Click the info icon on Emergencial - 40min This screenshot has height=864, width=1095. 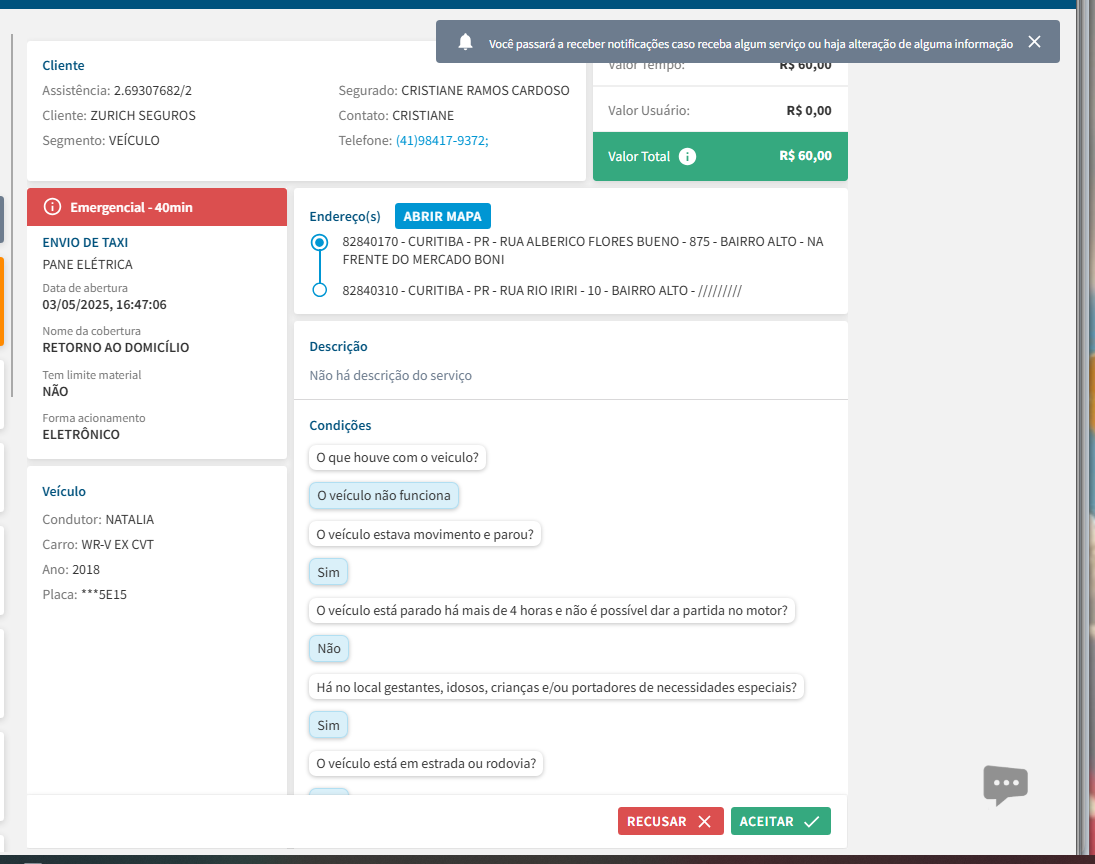pos(52,207)
